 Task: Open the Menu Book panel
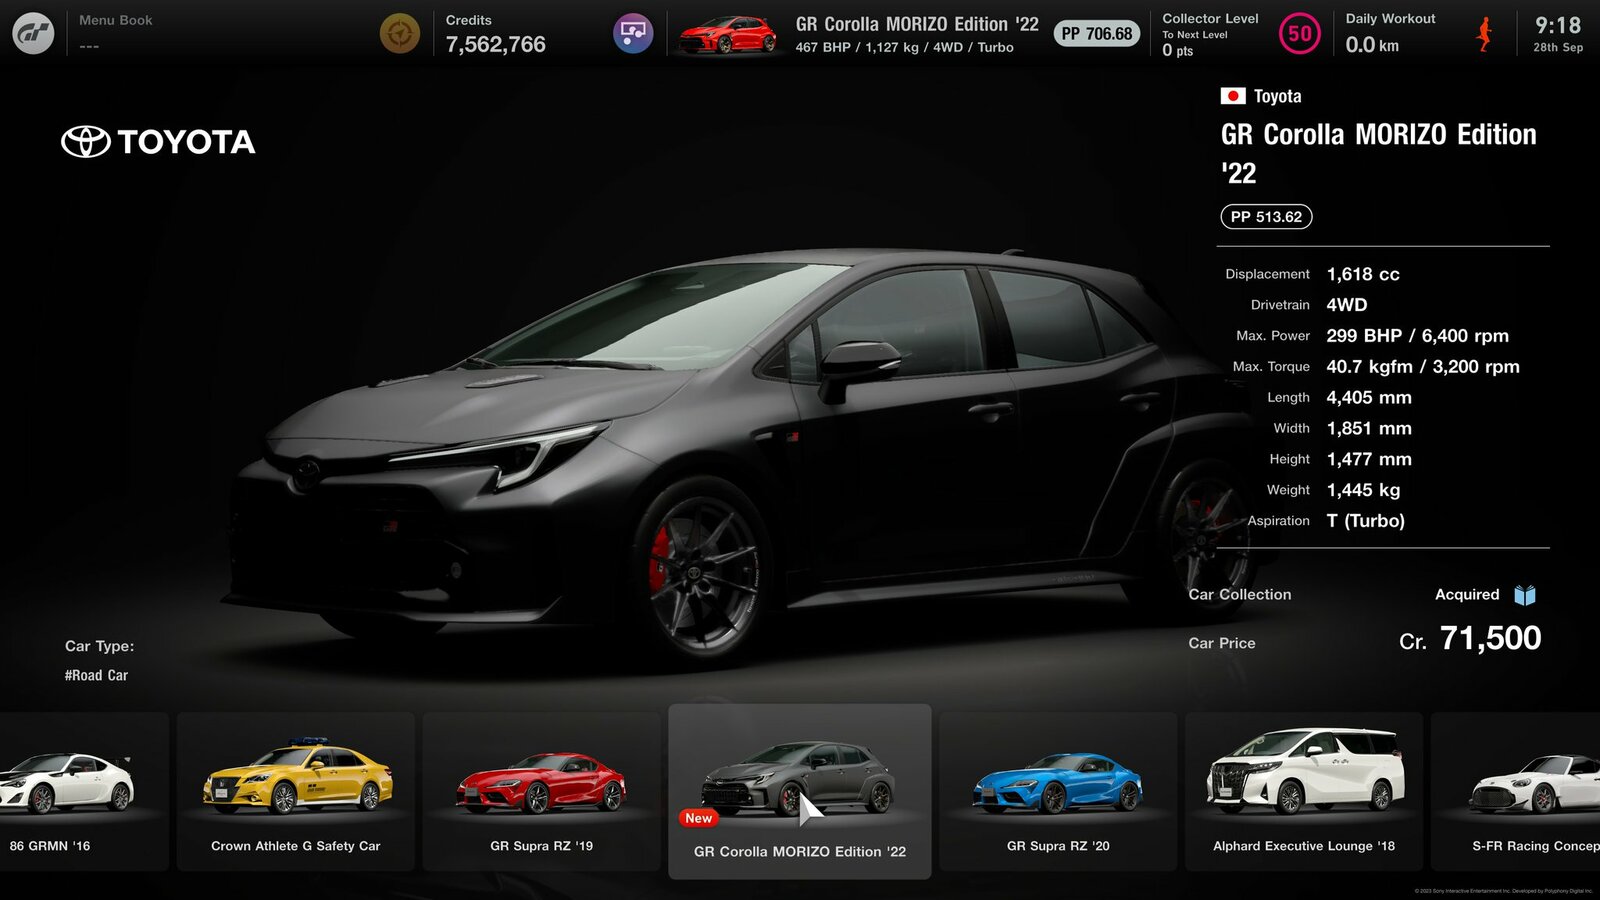pos(116,33)
